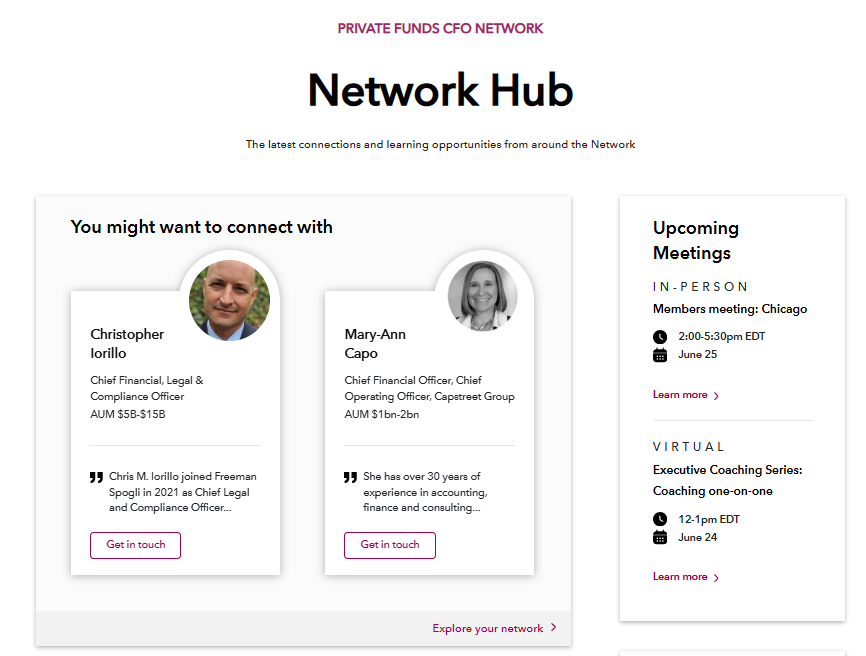Click the clock icon beside 12-1pm EDT
Screen dimensions: 866x656
click(660, 519)
